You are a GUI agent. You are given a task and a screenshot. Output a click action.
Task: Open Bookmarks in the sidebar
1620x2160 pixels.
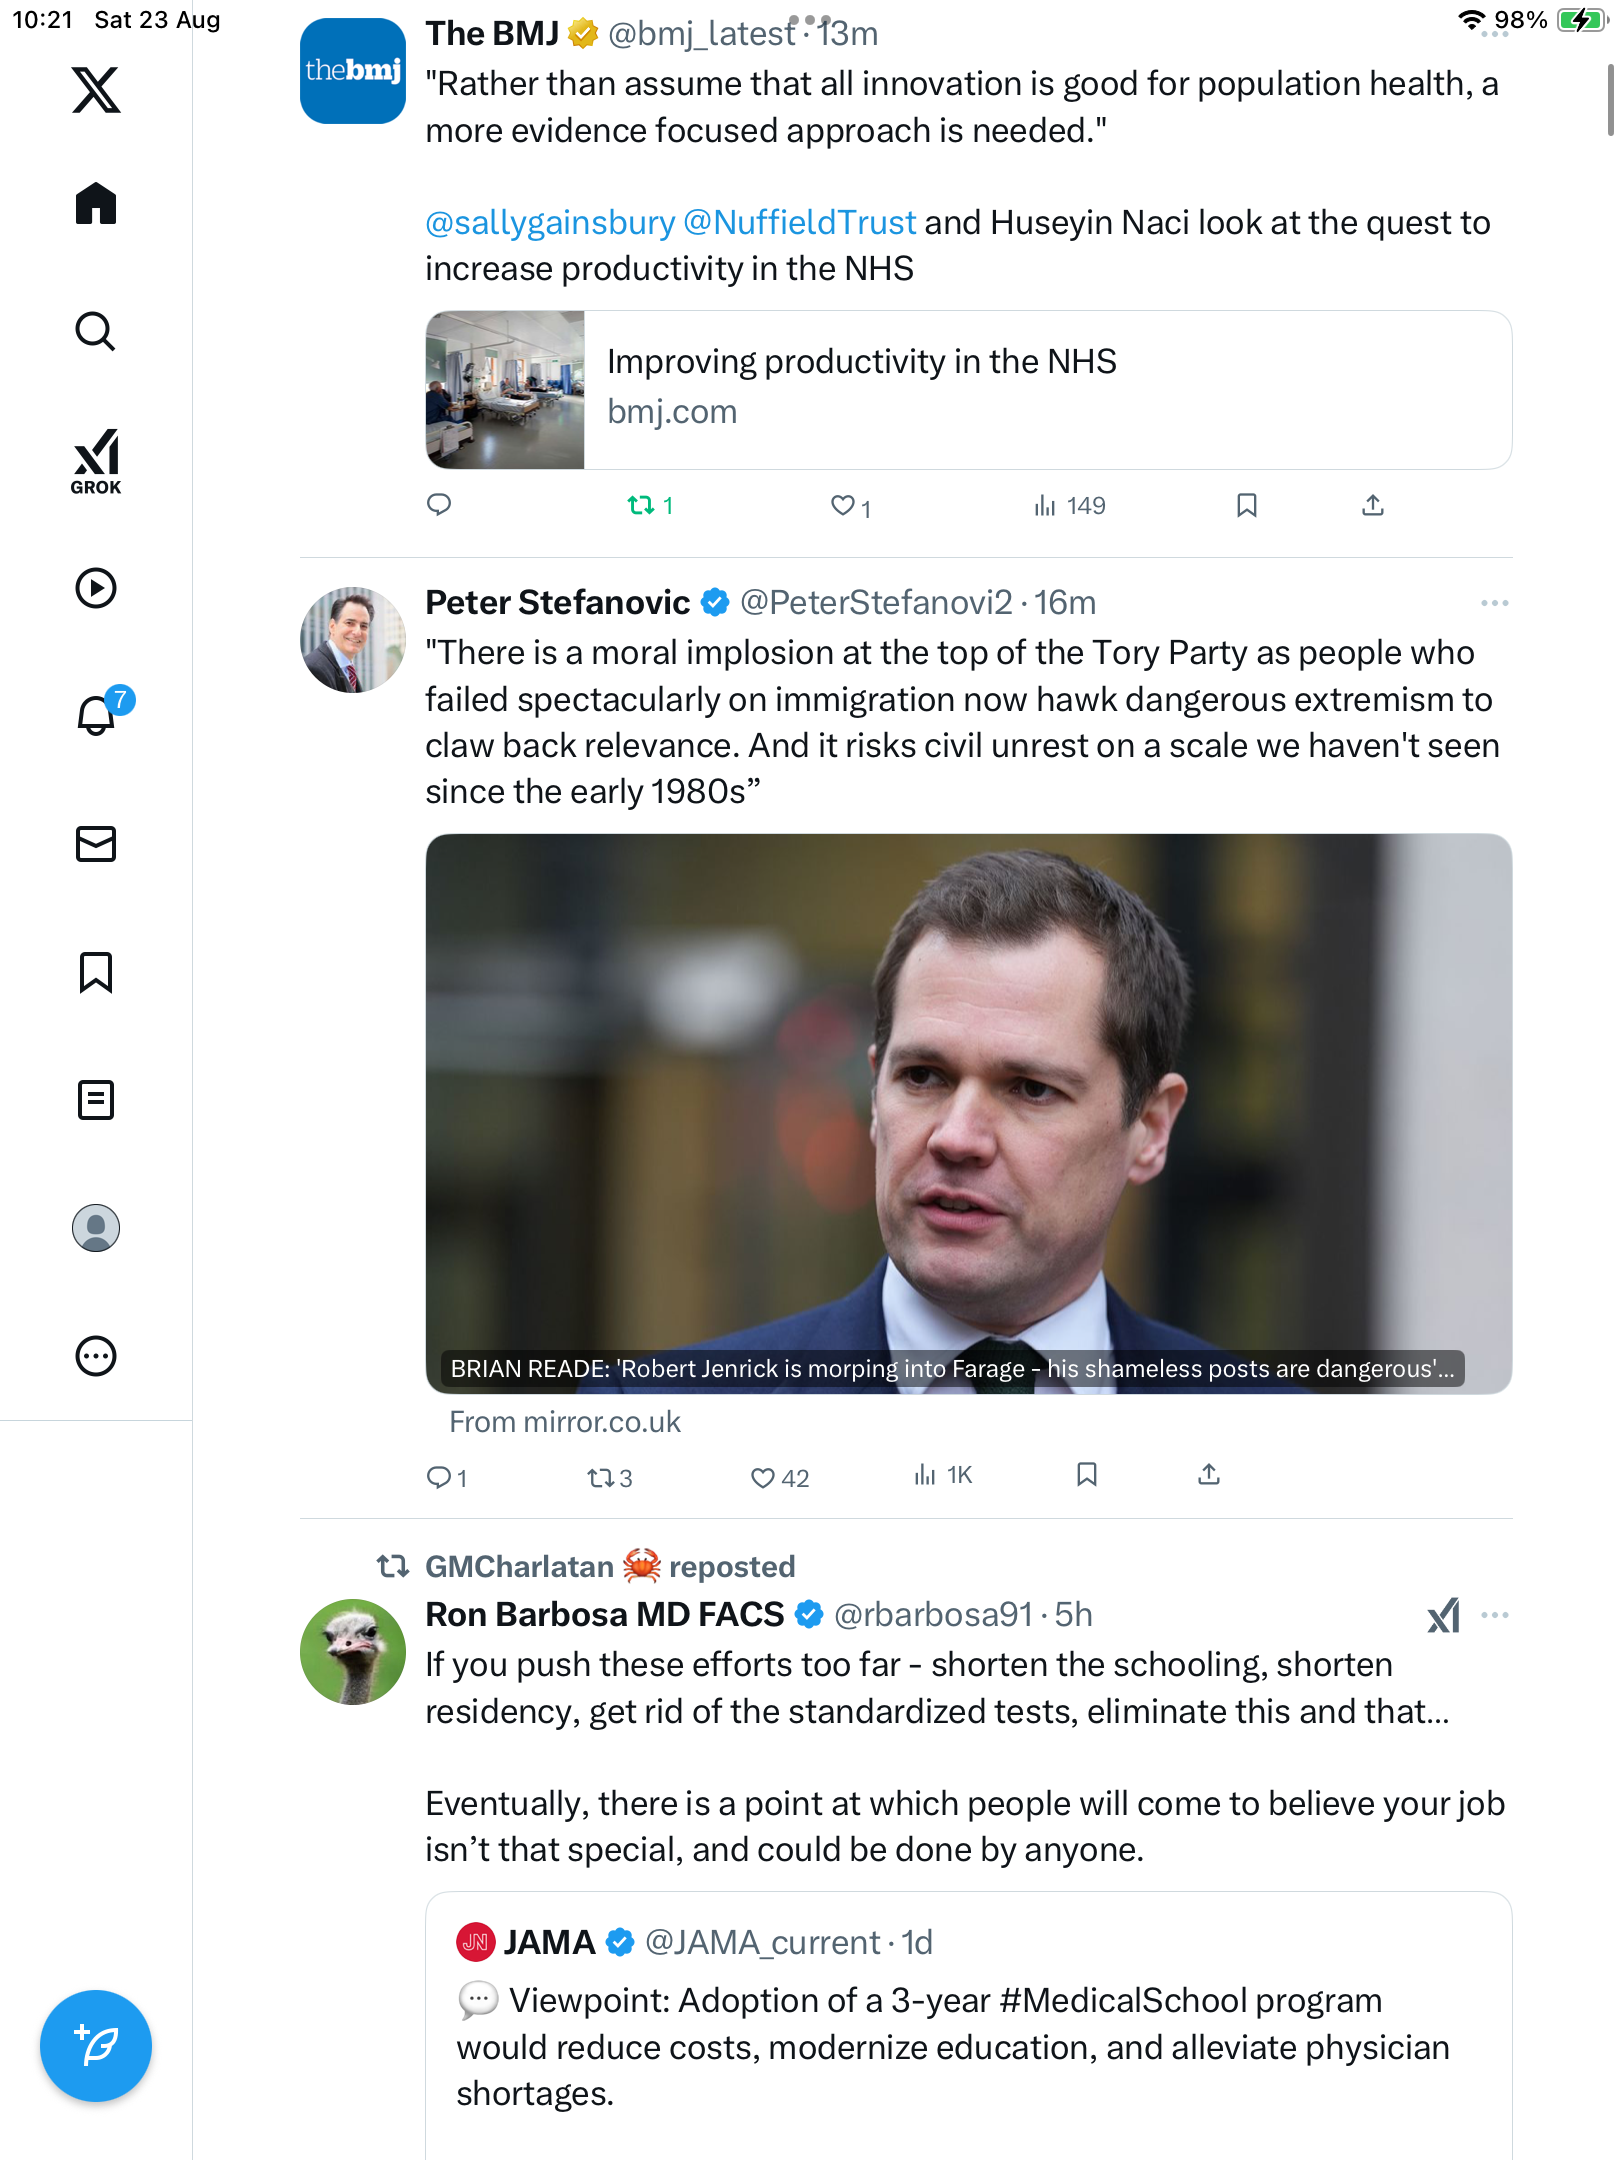click(x=96, y=972)
